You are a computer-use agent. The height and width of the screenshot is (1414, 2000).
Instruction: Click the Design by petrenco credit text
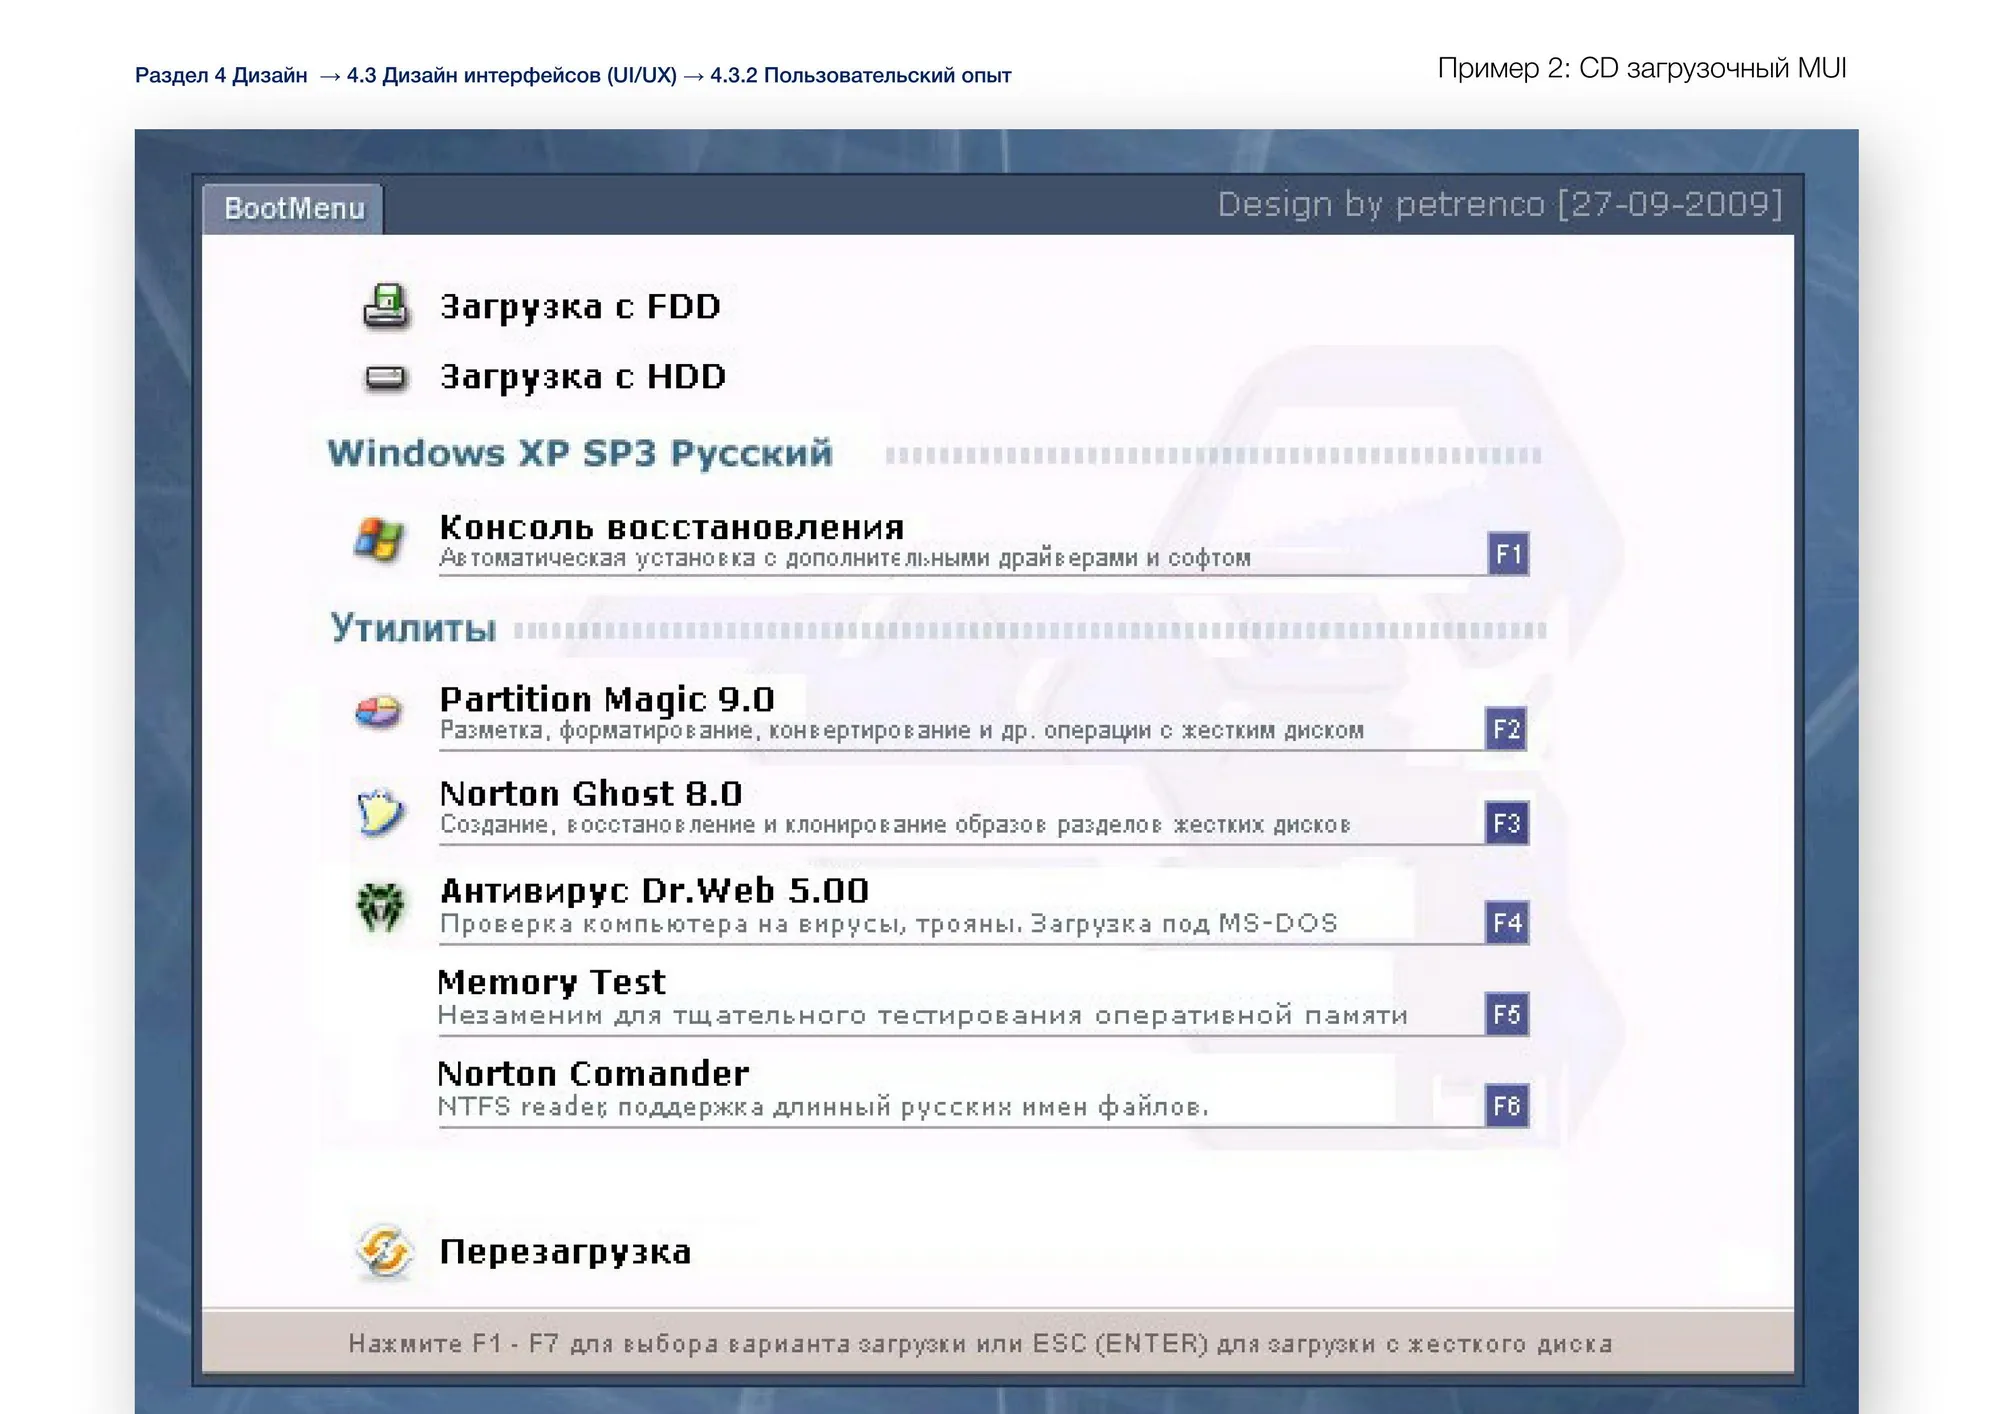(x=1499, y=204)
